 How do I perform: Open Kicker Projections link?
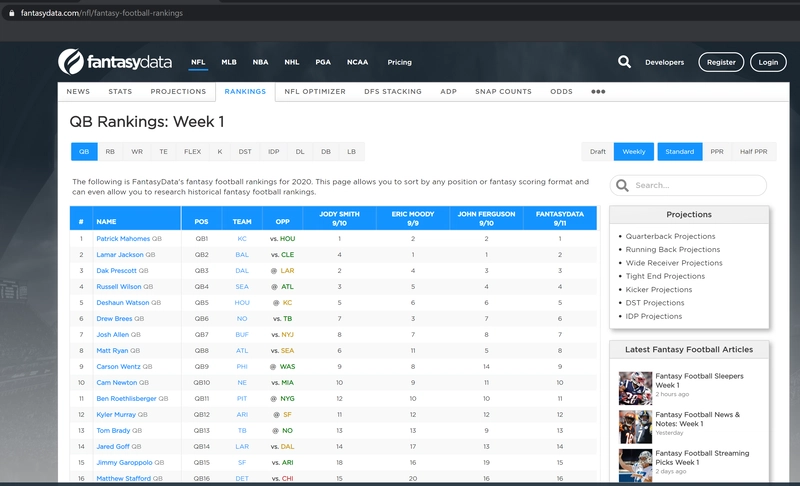[659, 289]
